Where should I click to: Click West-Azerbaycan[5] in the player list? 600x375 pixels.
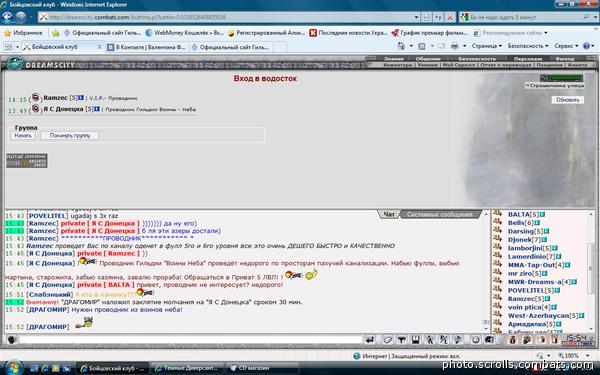543,316
